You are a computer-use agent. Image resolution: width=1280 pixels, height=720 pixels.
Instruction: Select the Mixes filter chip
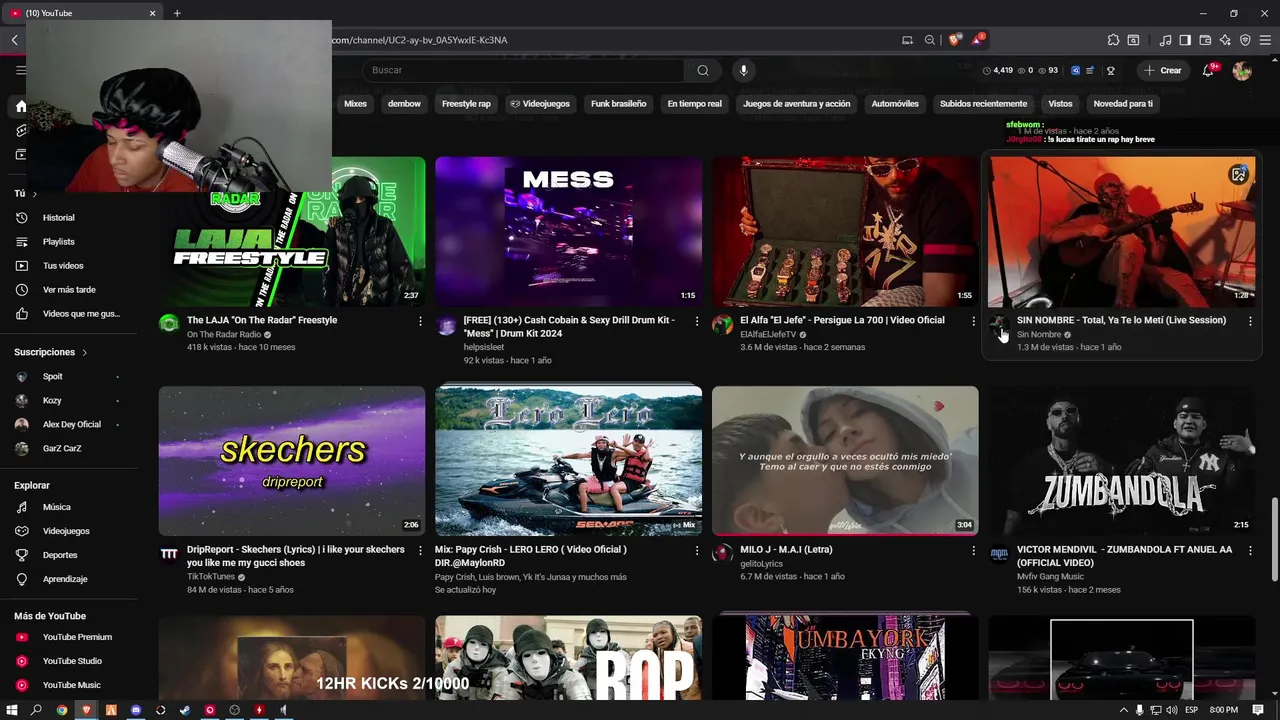[x=355, y=104]
